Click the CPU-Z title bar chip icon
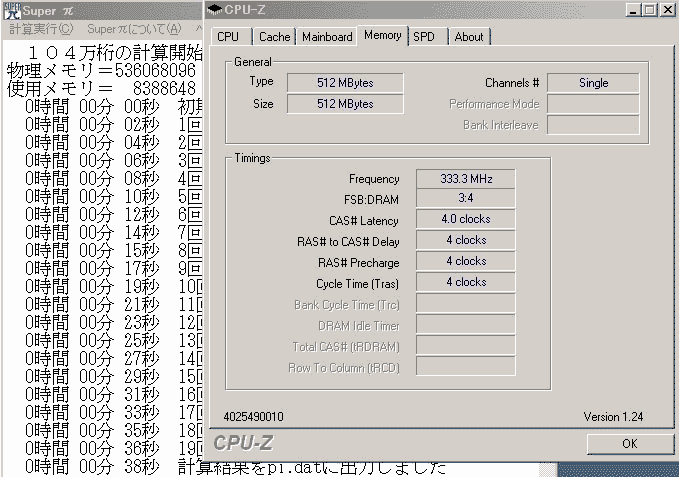The width and height of the screenshot is (679, 477). (214, 10)
